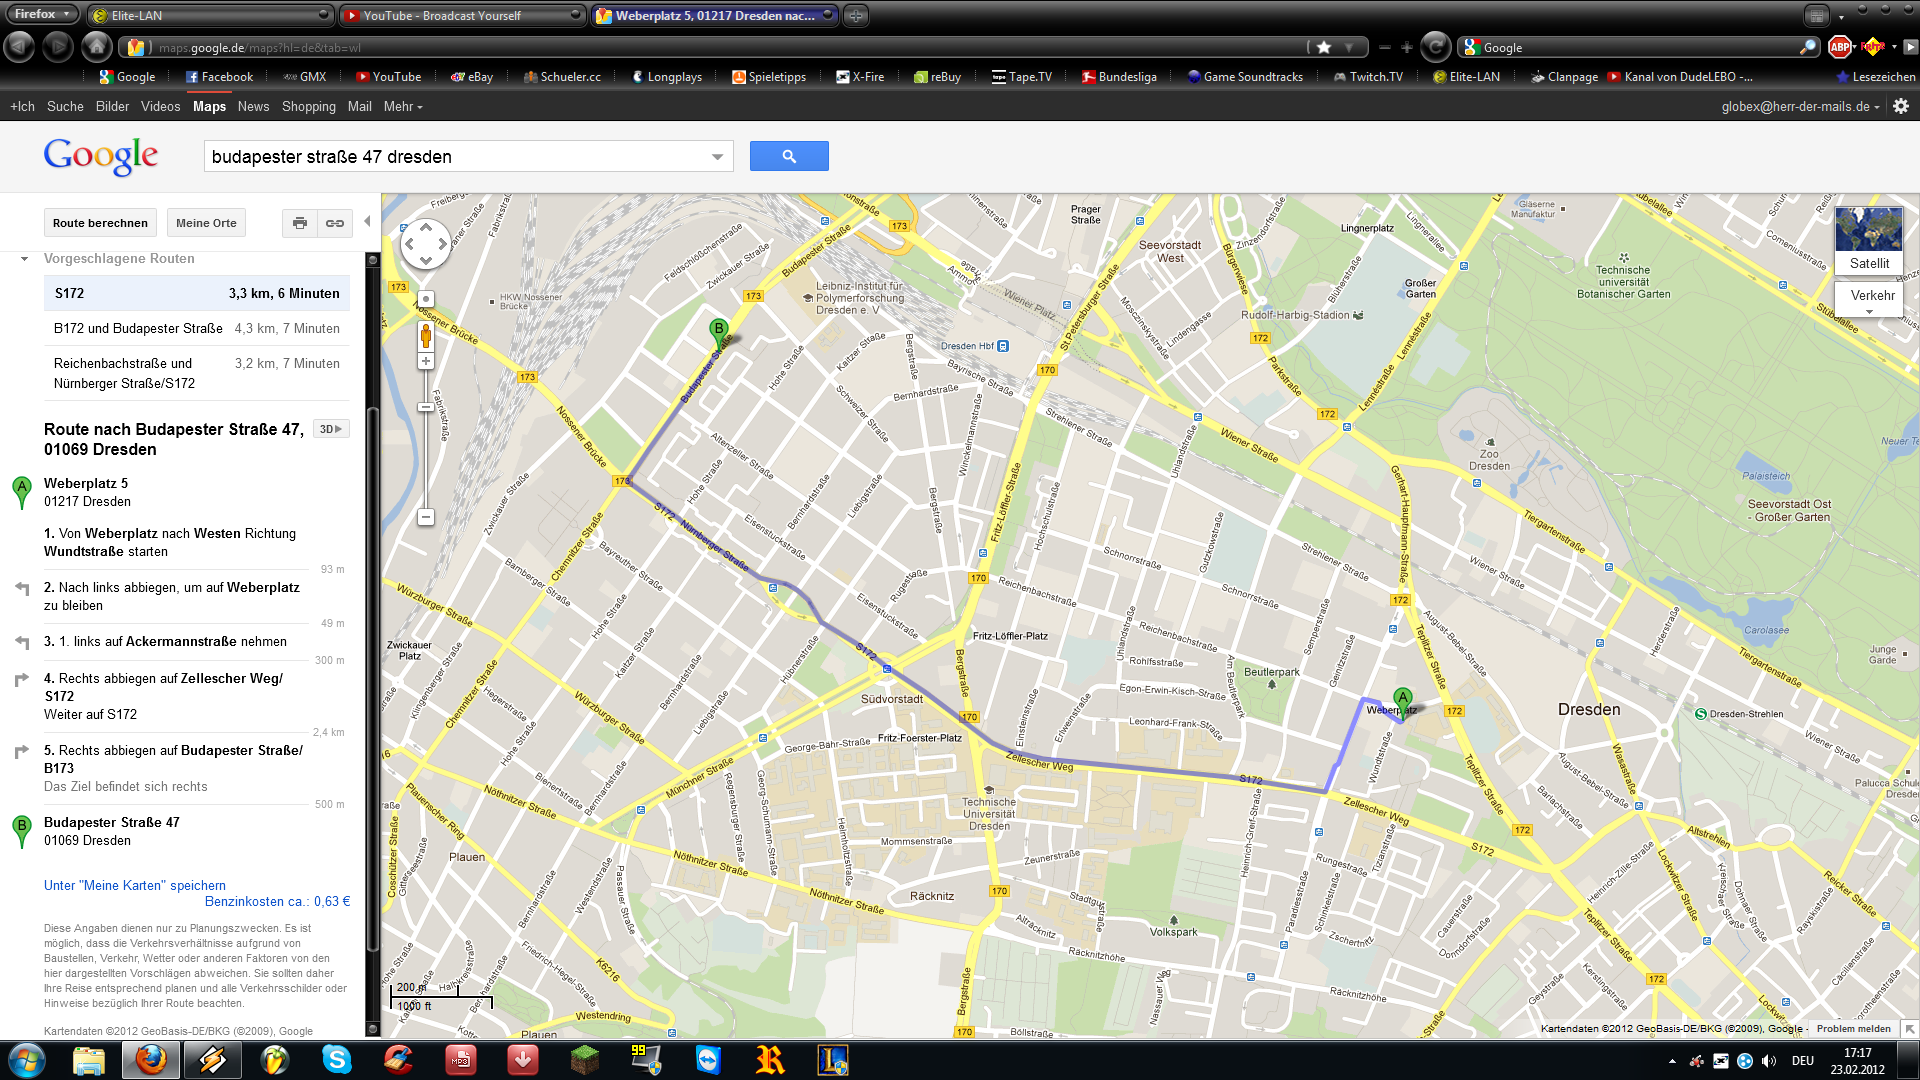This screenshot has height=1080, width=1920.
Task: Open Shopping in the Google bar
Action: (309, 106)
